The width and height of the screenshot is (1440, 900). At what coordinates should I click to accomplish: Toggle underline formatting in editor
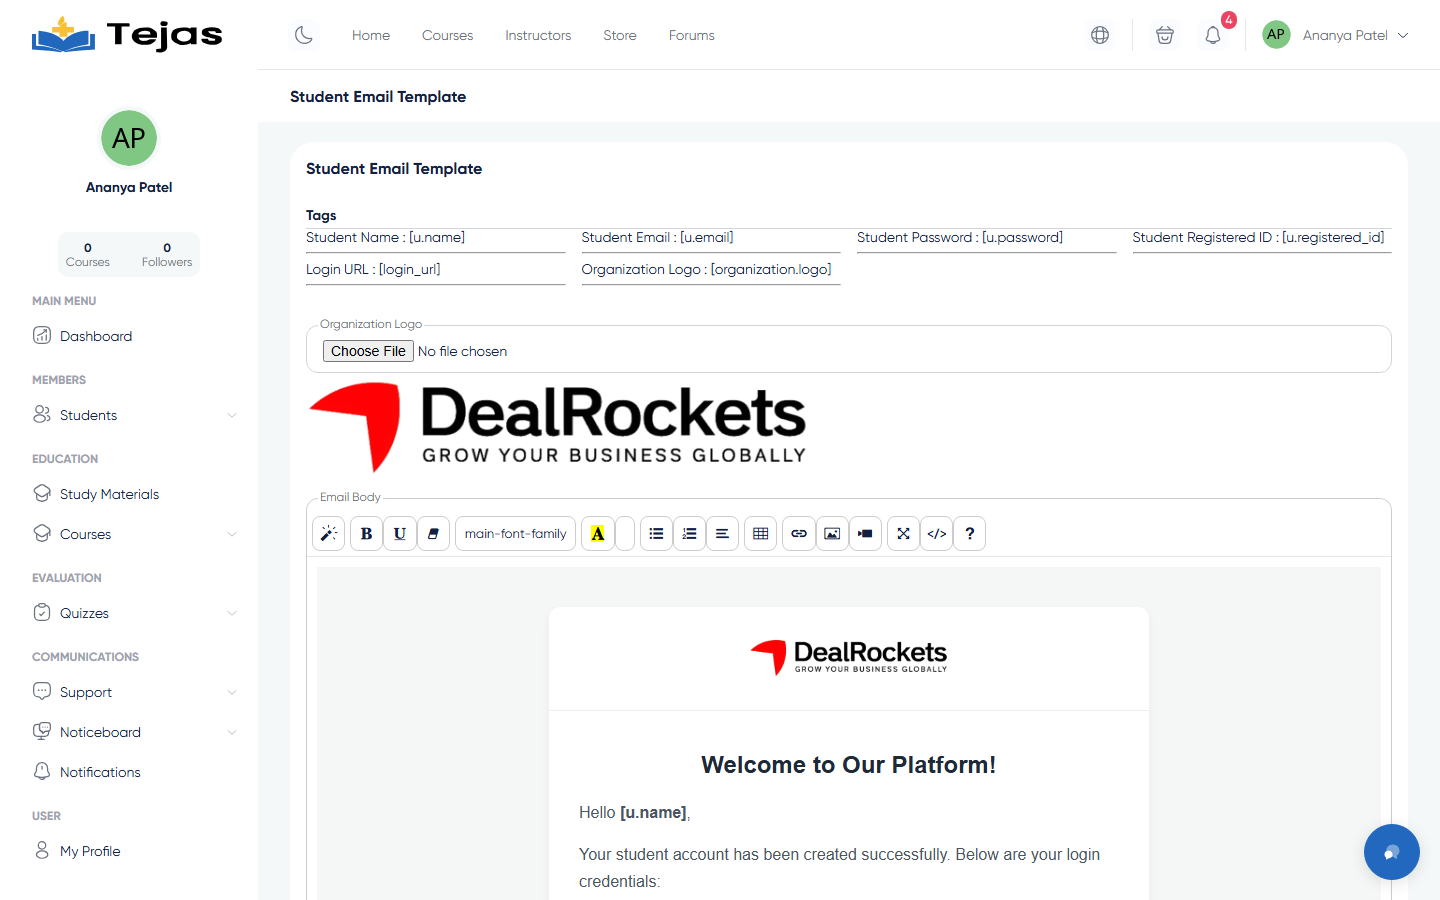point(399,534)
